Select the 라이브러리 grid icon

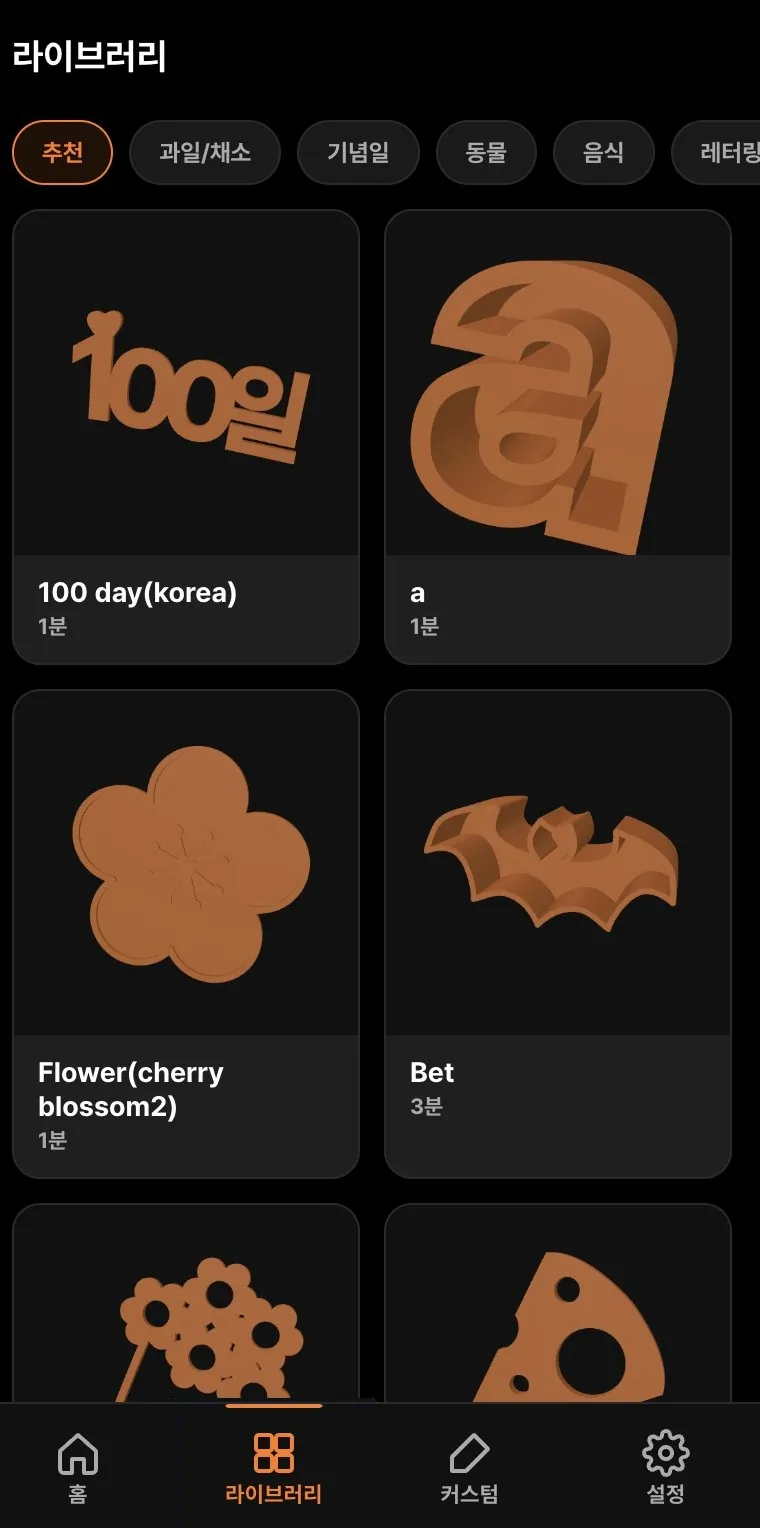pyautogui.click(x=274, y=1453)
